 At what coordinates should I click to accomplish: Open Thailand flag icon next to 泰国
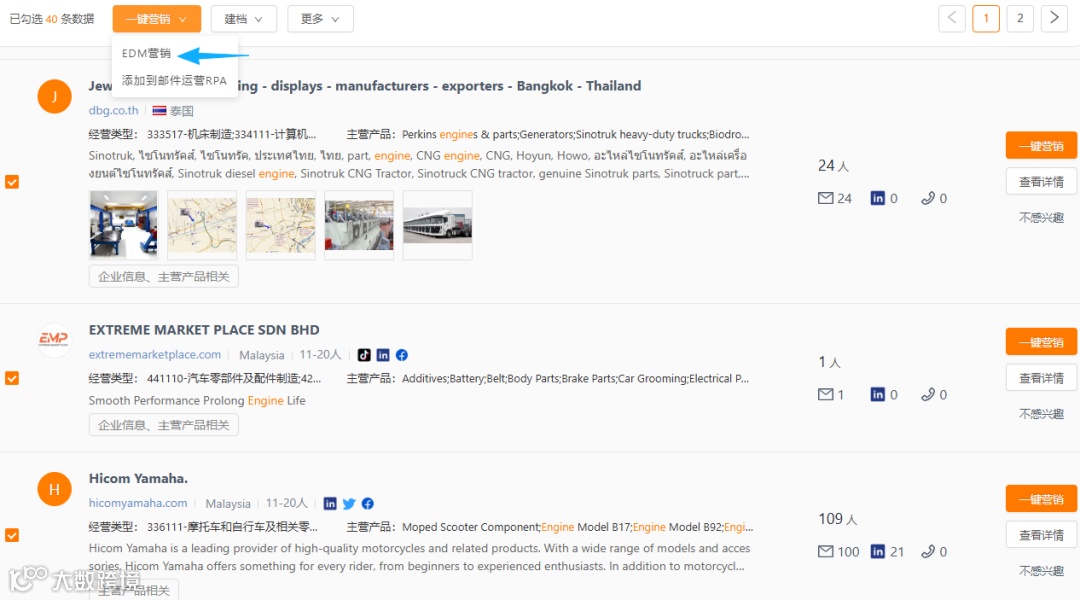click(x=159, y=110)
